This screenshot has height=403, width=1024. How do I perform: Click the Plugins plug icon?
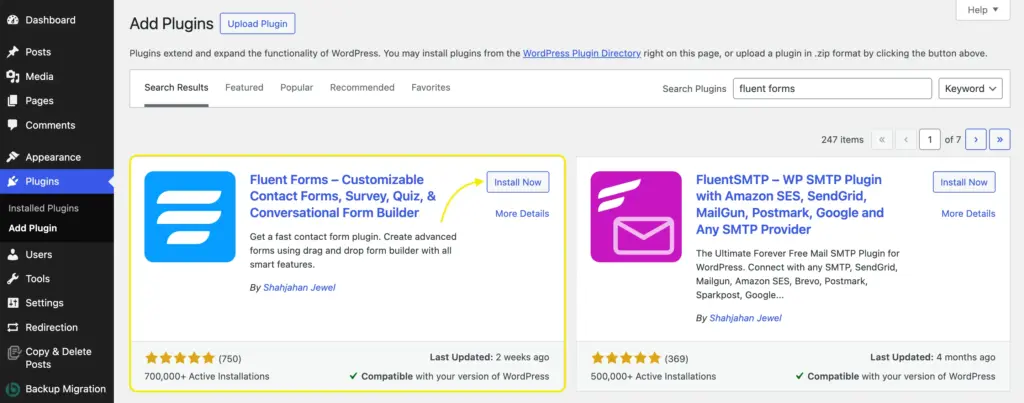(x=12, y=182)
